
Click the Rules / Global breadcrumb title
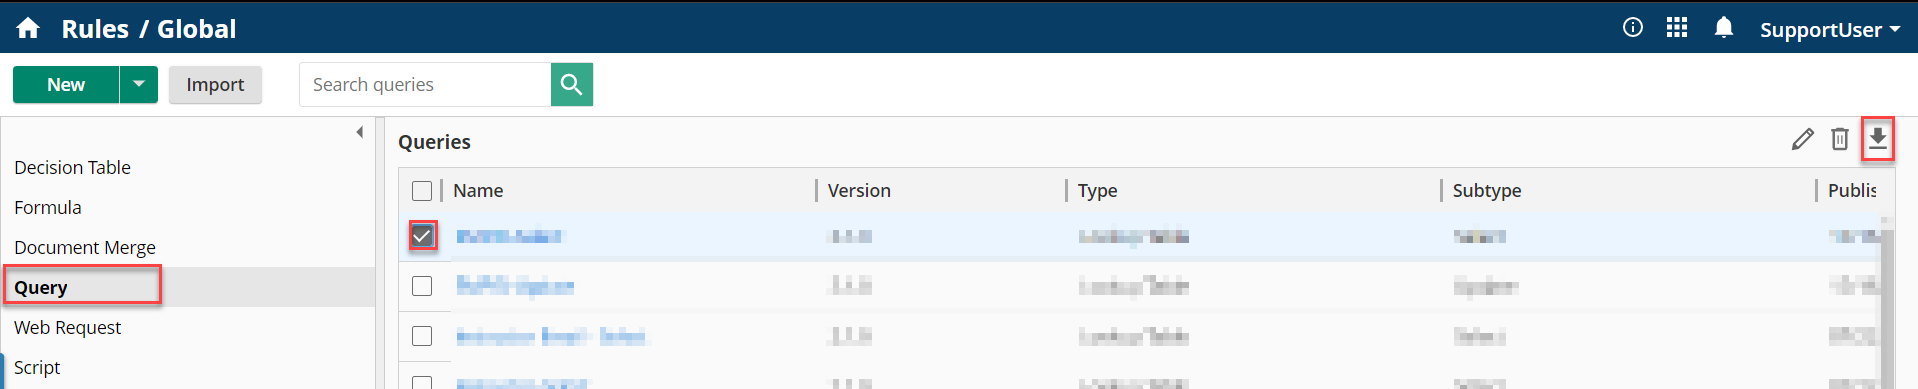[x=149, y=29]
